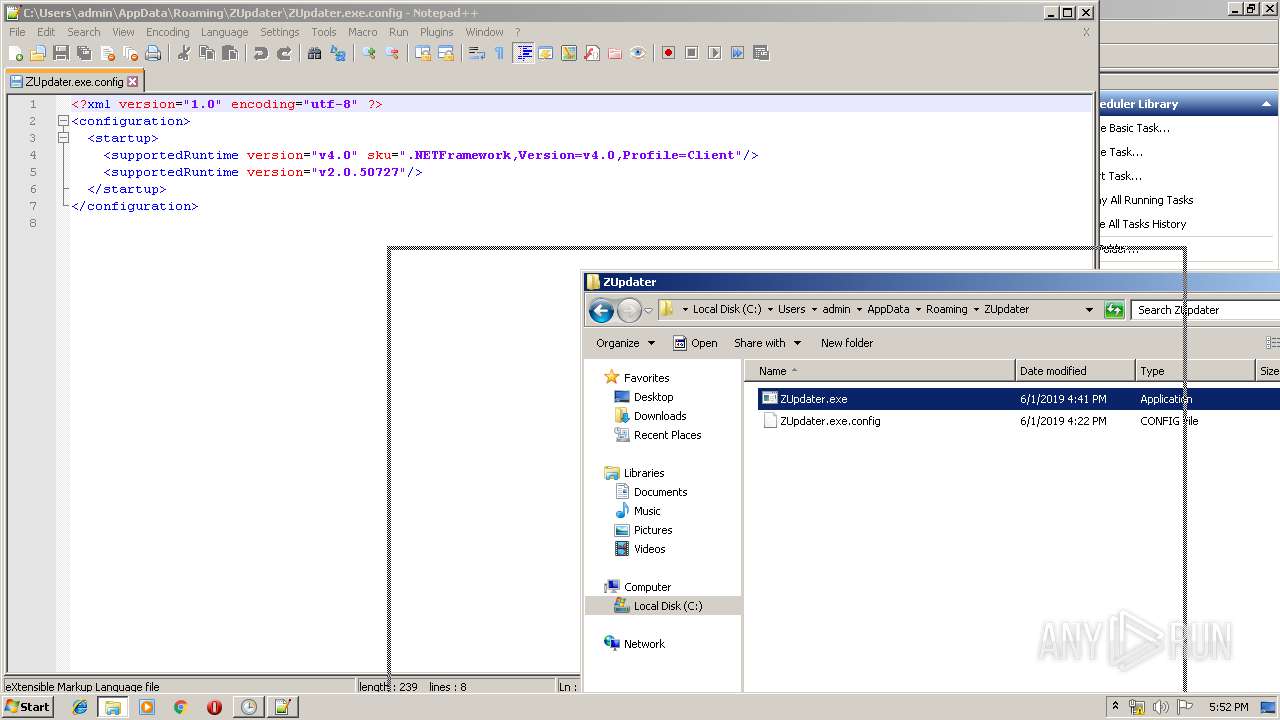Click the Playback macro icon
This screenshot has width=1280, height=720.
point(714,53)
